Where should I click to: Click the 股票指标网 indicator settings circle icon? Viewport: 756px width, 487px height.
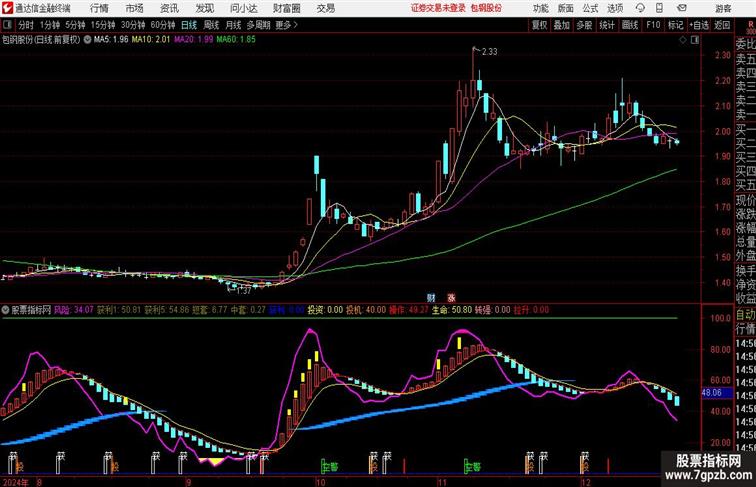5,310
